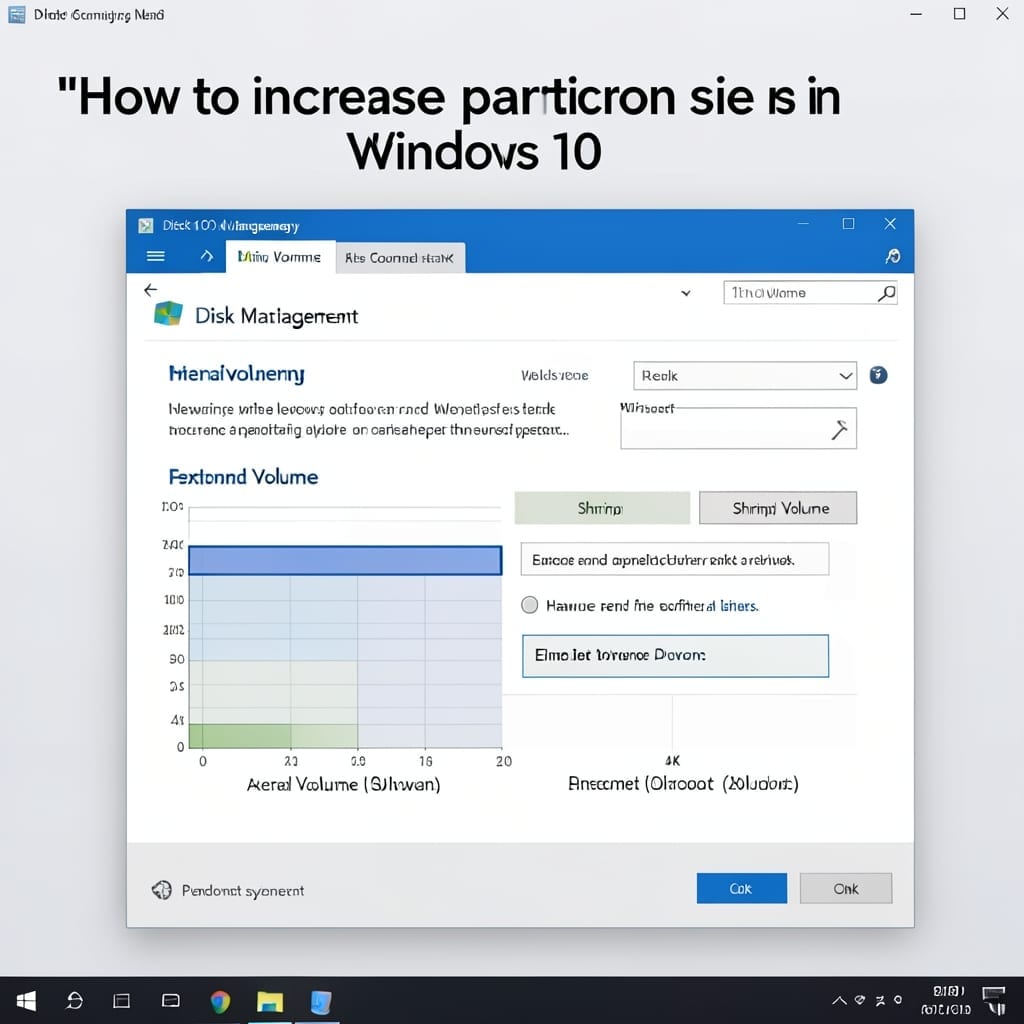This screenshot has width=1024, height=1024.
Task: Minimize the Disk Management dialog
Action: 803,224
